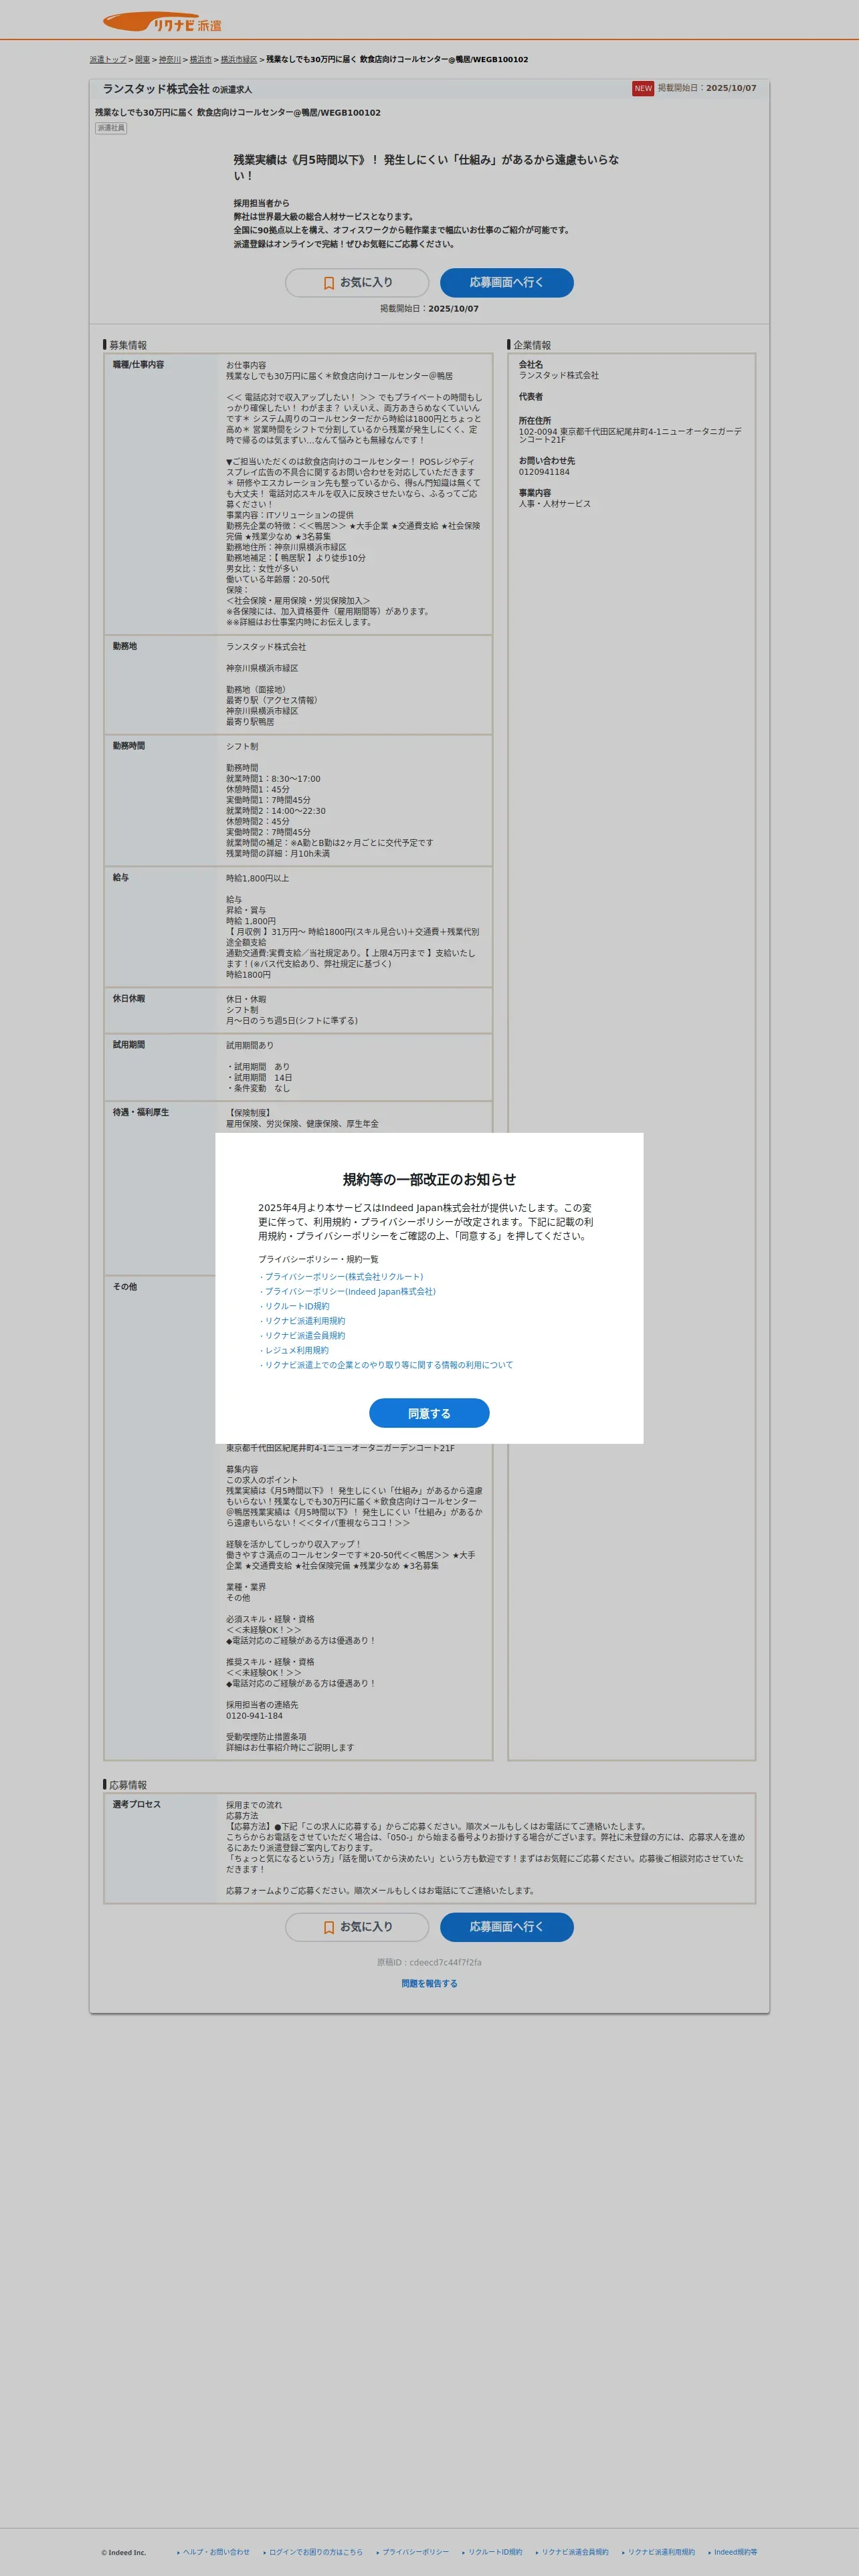
Task: Click the 給与 row label
Action: tap(121, 878)
